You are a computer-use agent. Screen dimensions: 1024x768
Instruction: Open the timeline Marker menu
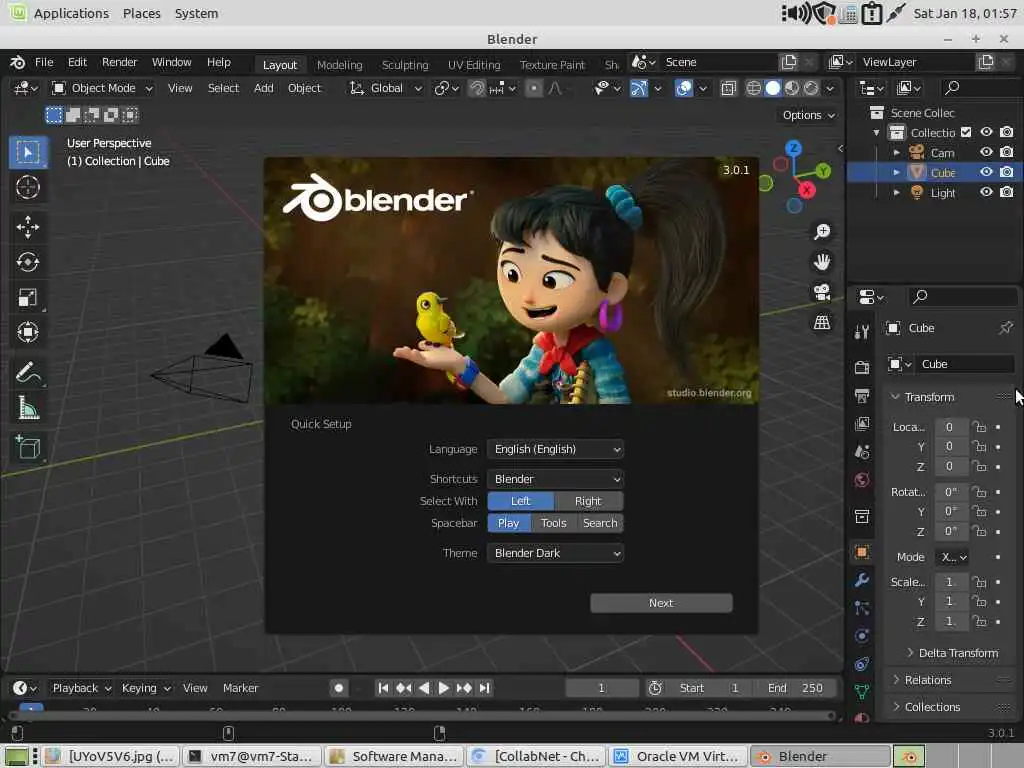coord(240,688)
